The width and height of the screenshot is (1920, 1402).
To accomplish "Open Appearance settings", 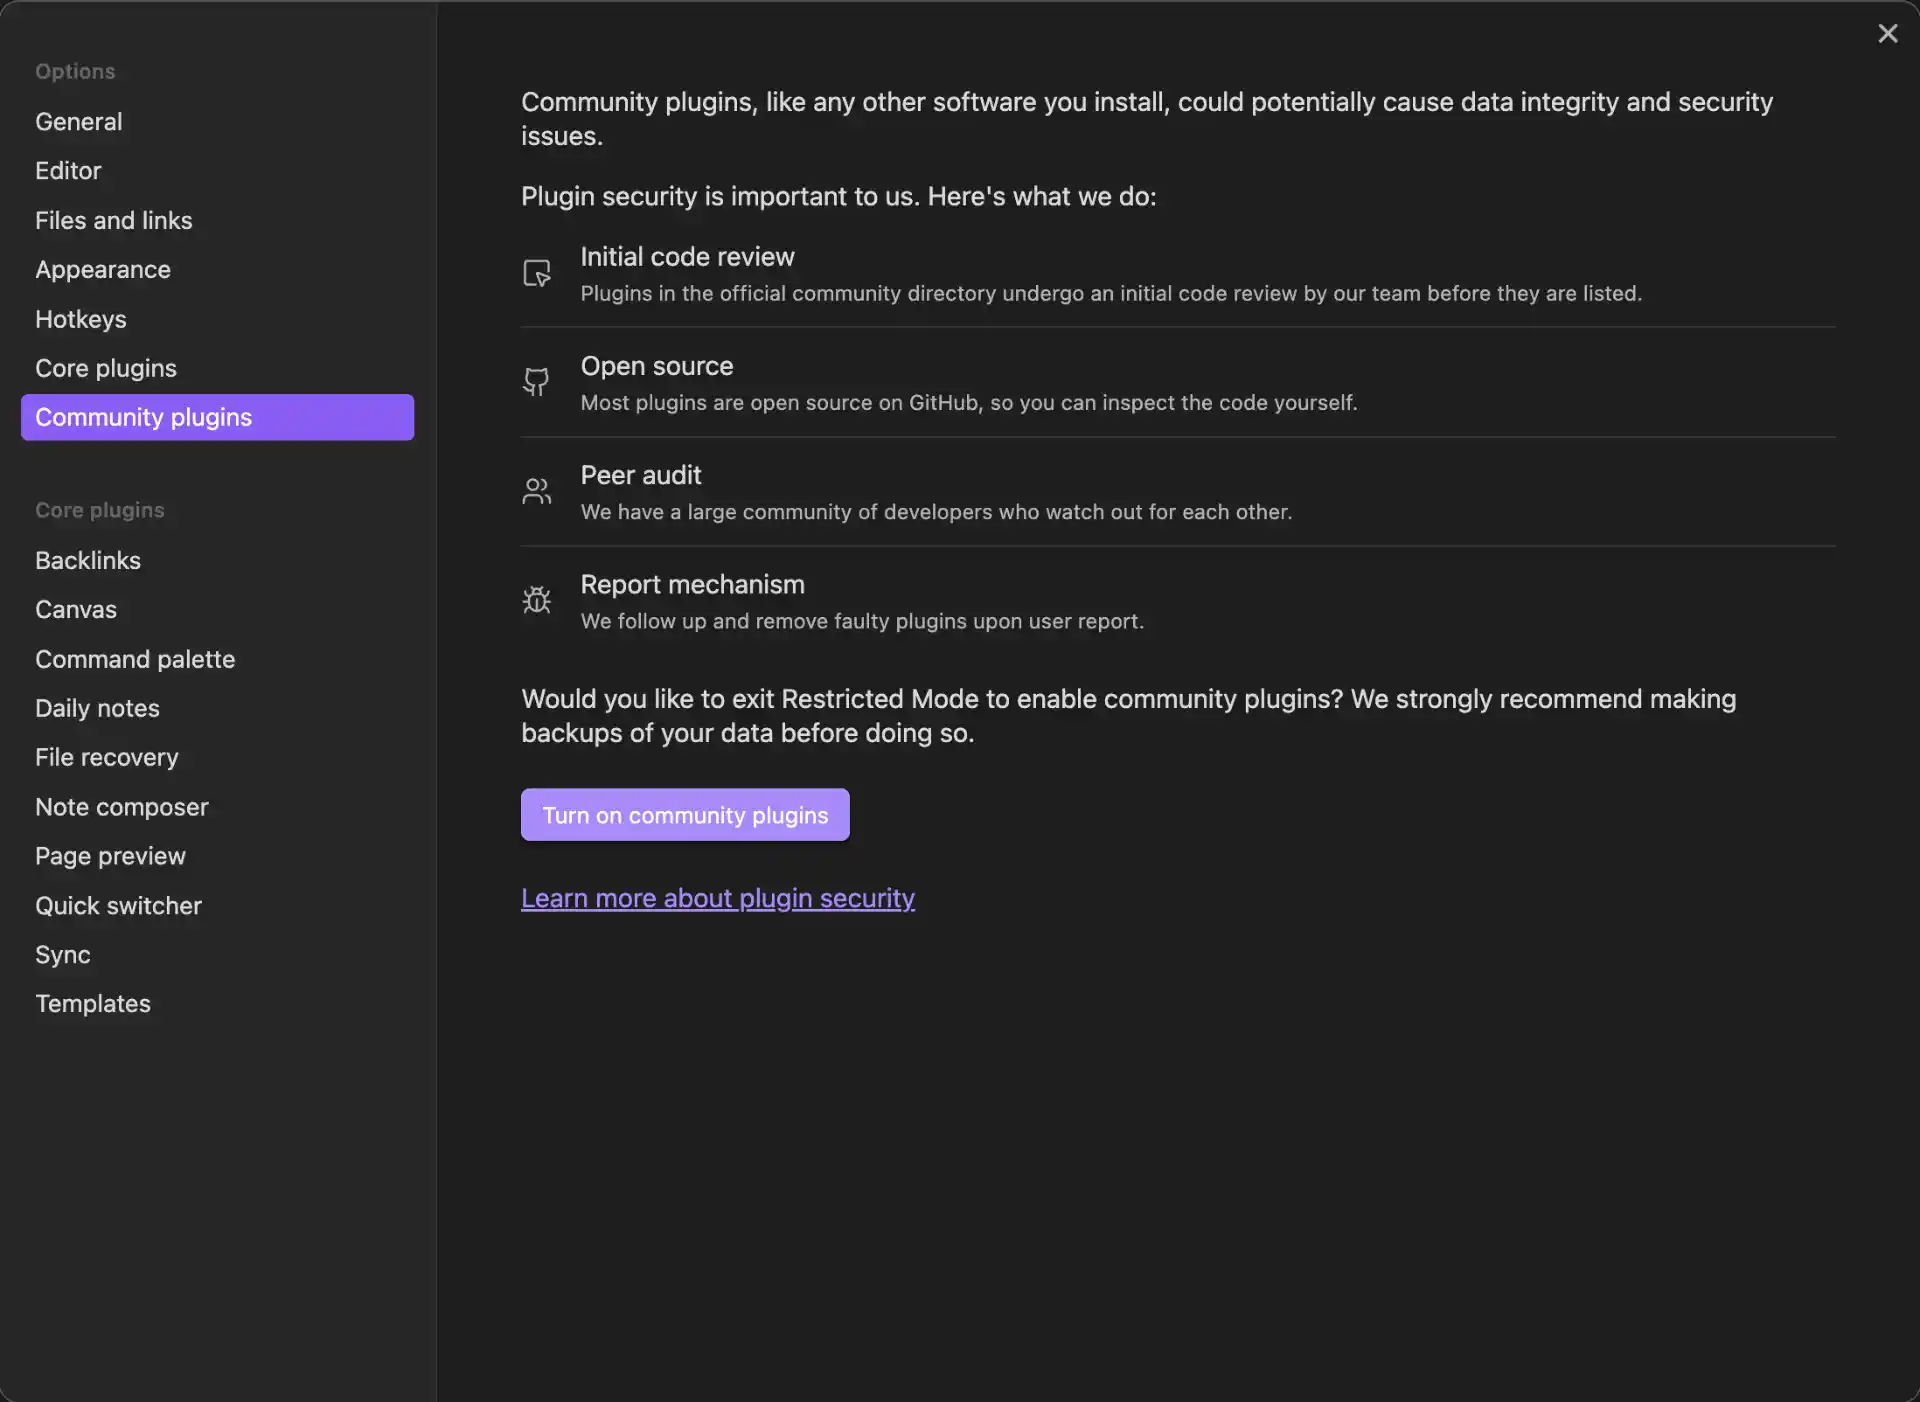I will [103, 270].
